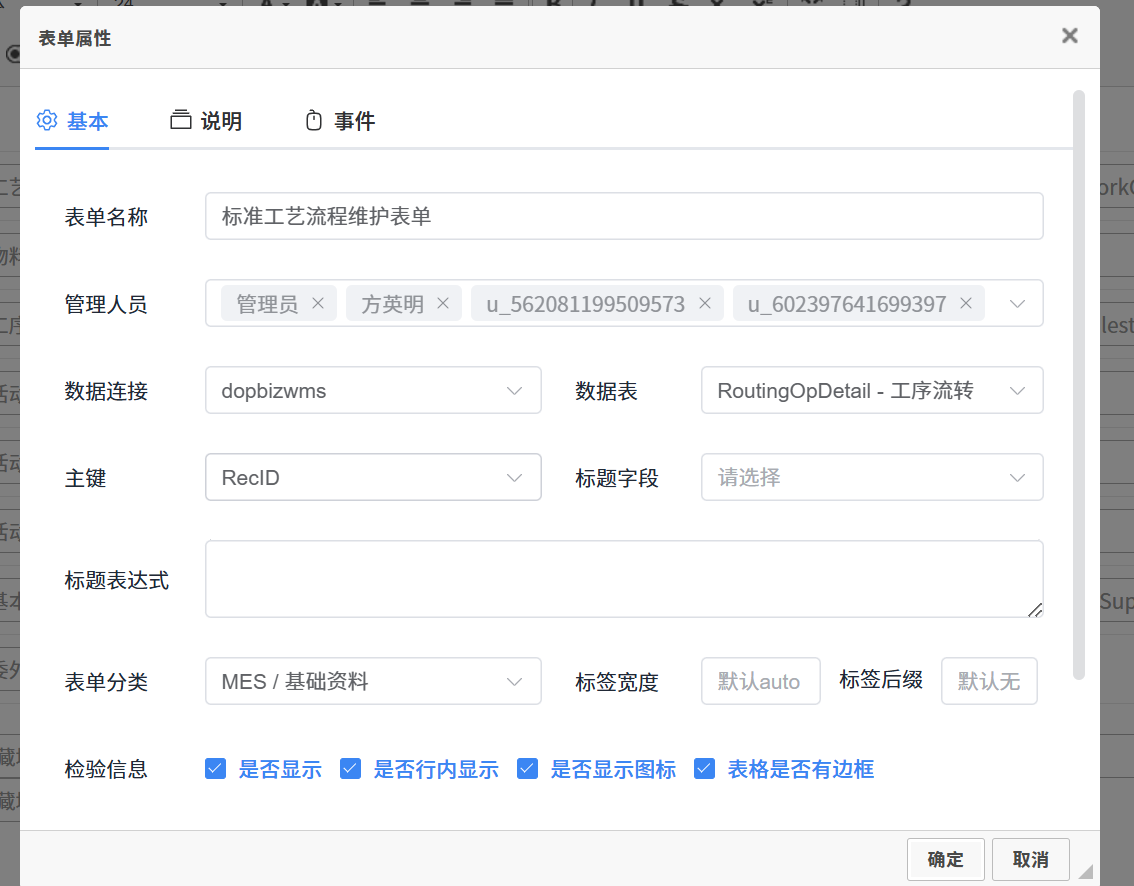
Task: Expand the 管理人员 selector chevron
Action: coord(1017,304)
